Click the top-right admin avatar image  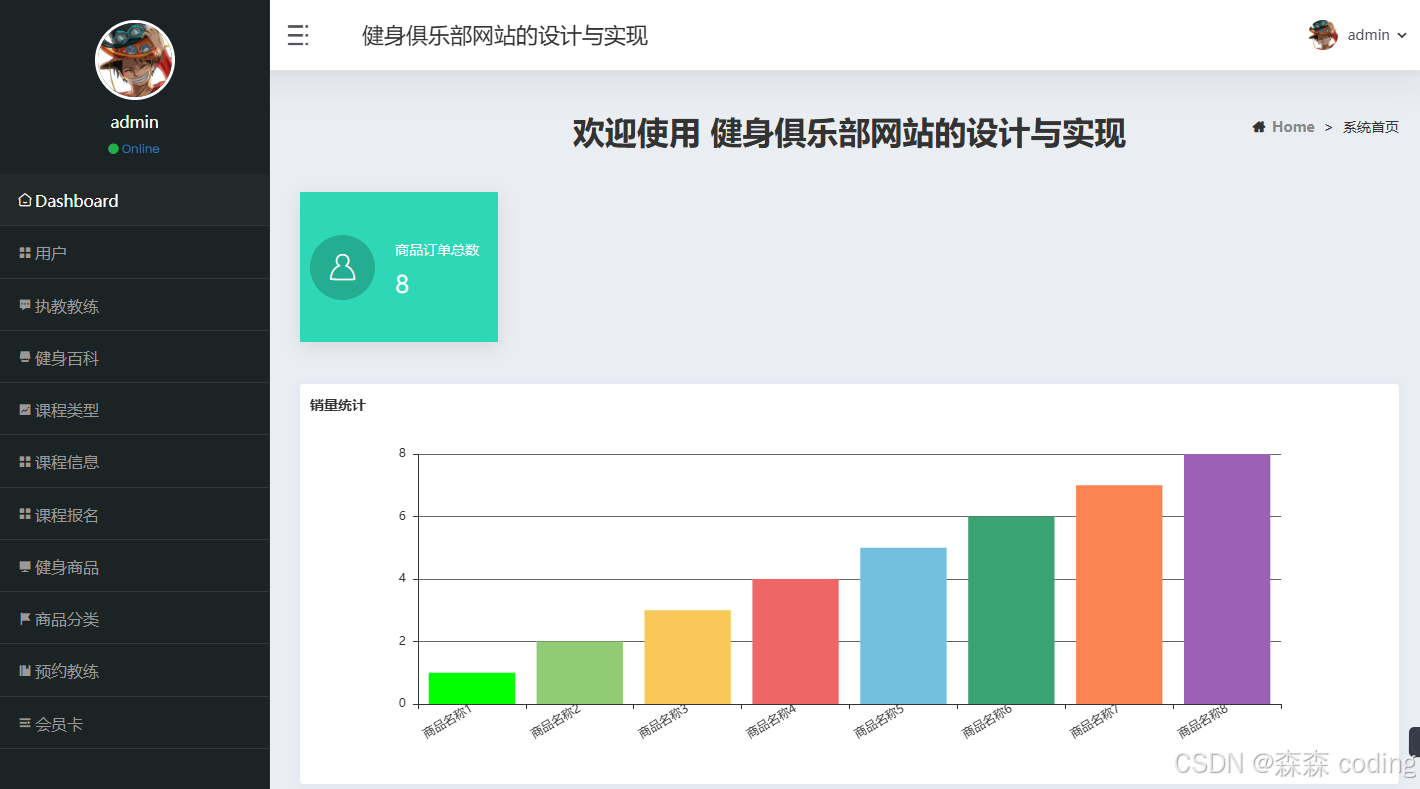pyautogui.click(x=1323, y=35)
